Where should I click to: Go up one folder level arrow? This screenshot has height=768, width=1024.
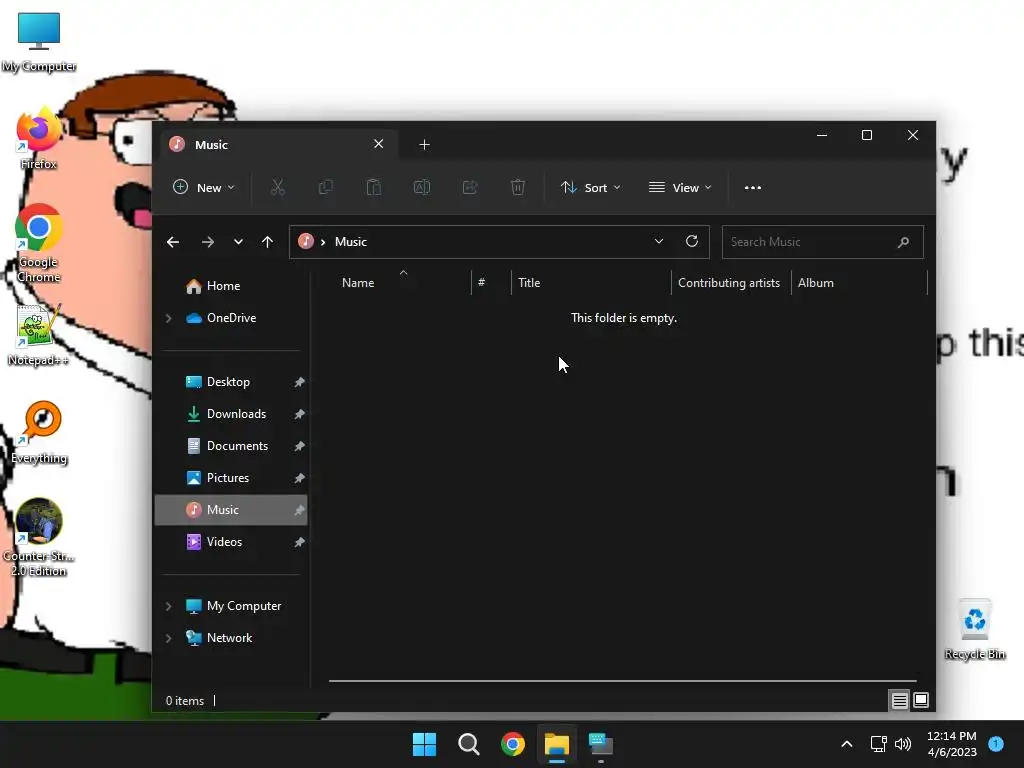coord(267,242)
